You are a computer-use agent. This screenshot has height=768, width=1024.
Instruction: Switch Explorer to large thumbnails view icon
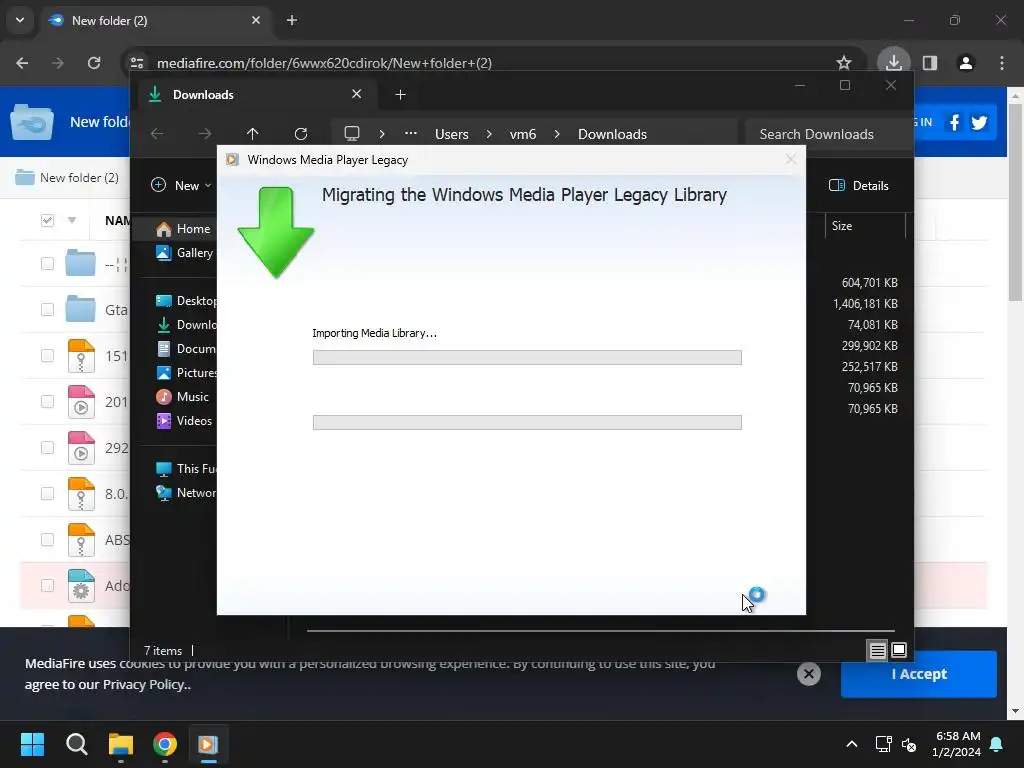click(899, 650)
